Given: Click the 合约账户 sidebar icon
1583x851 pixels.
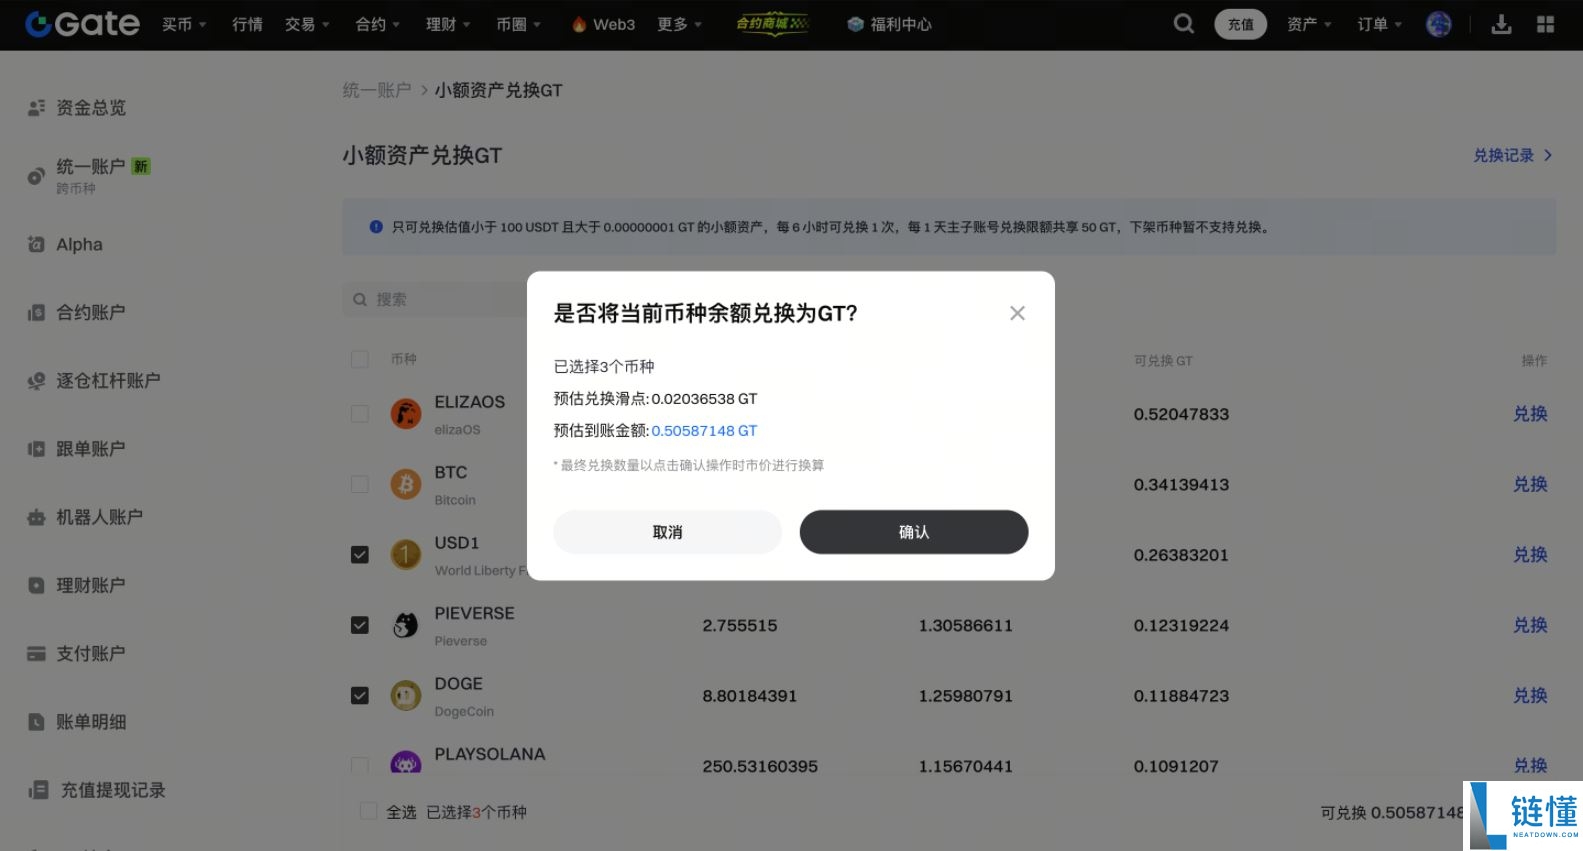Looking at the screenshot, I should click(36, 313).
